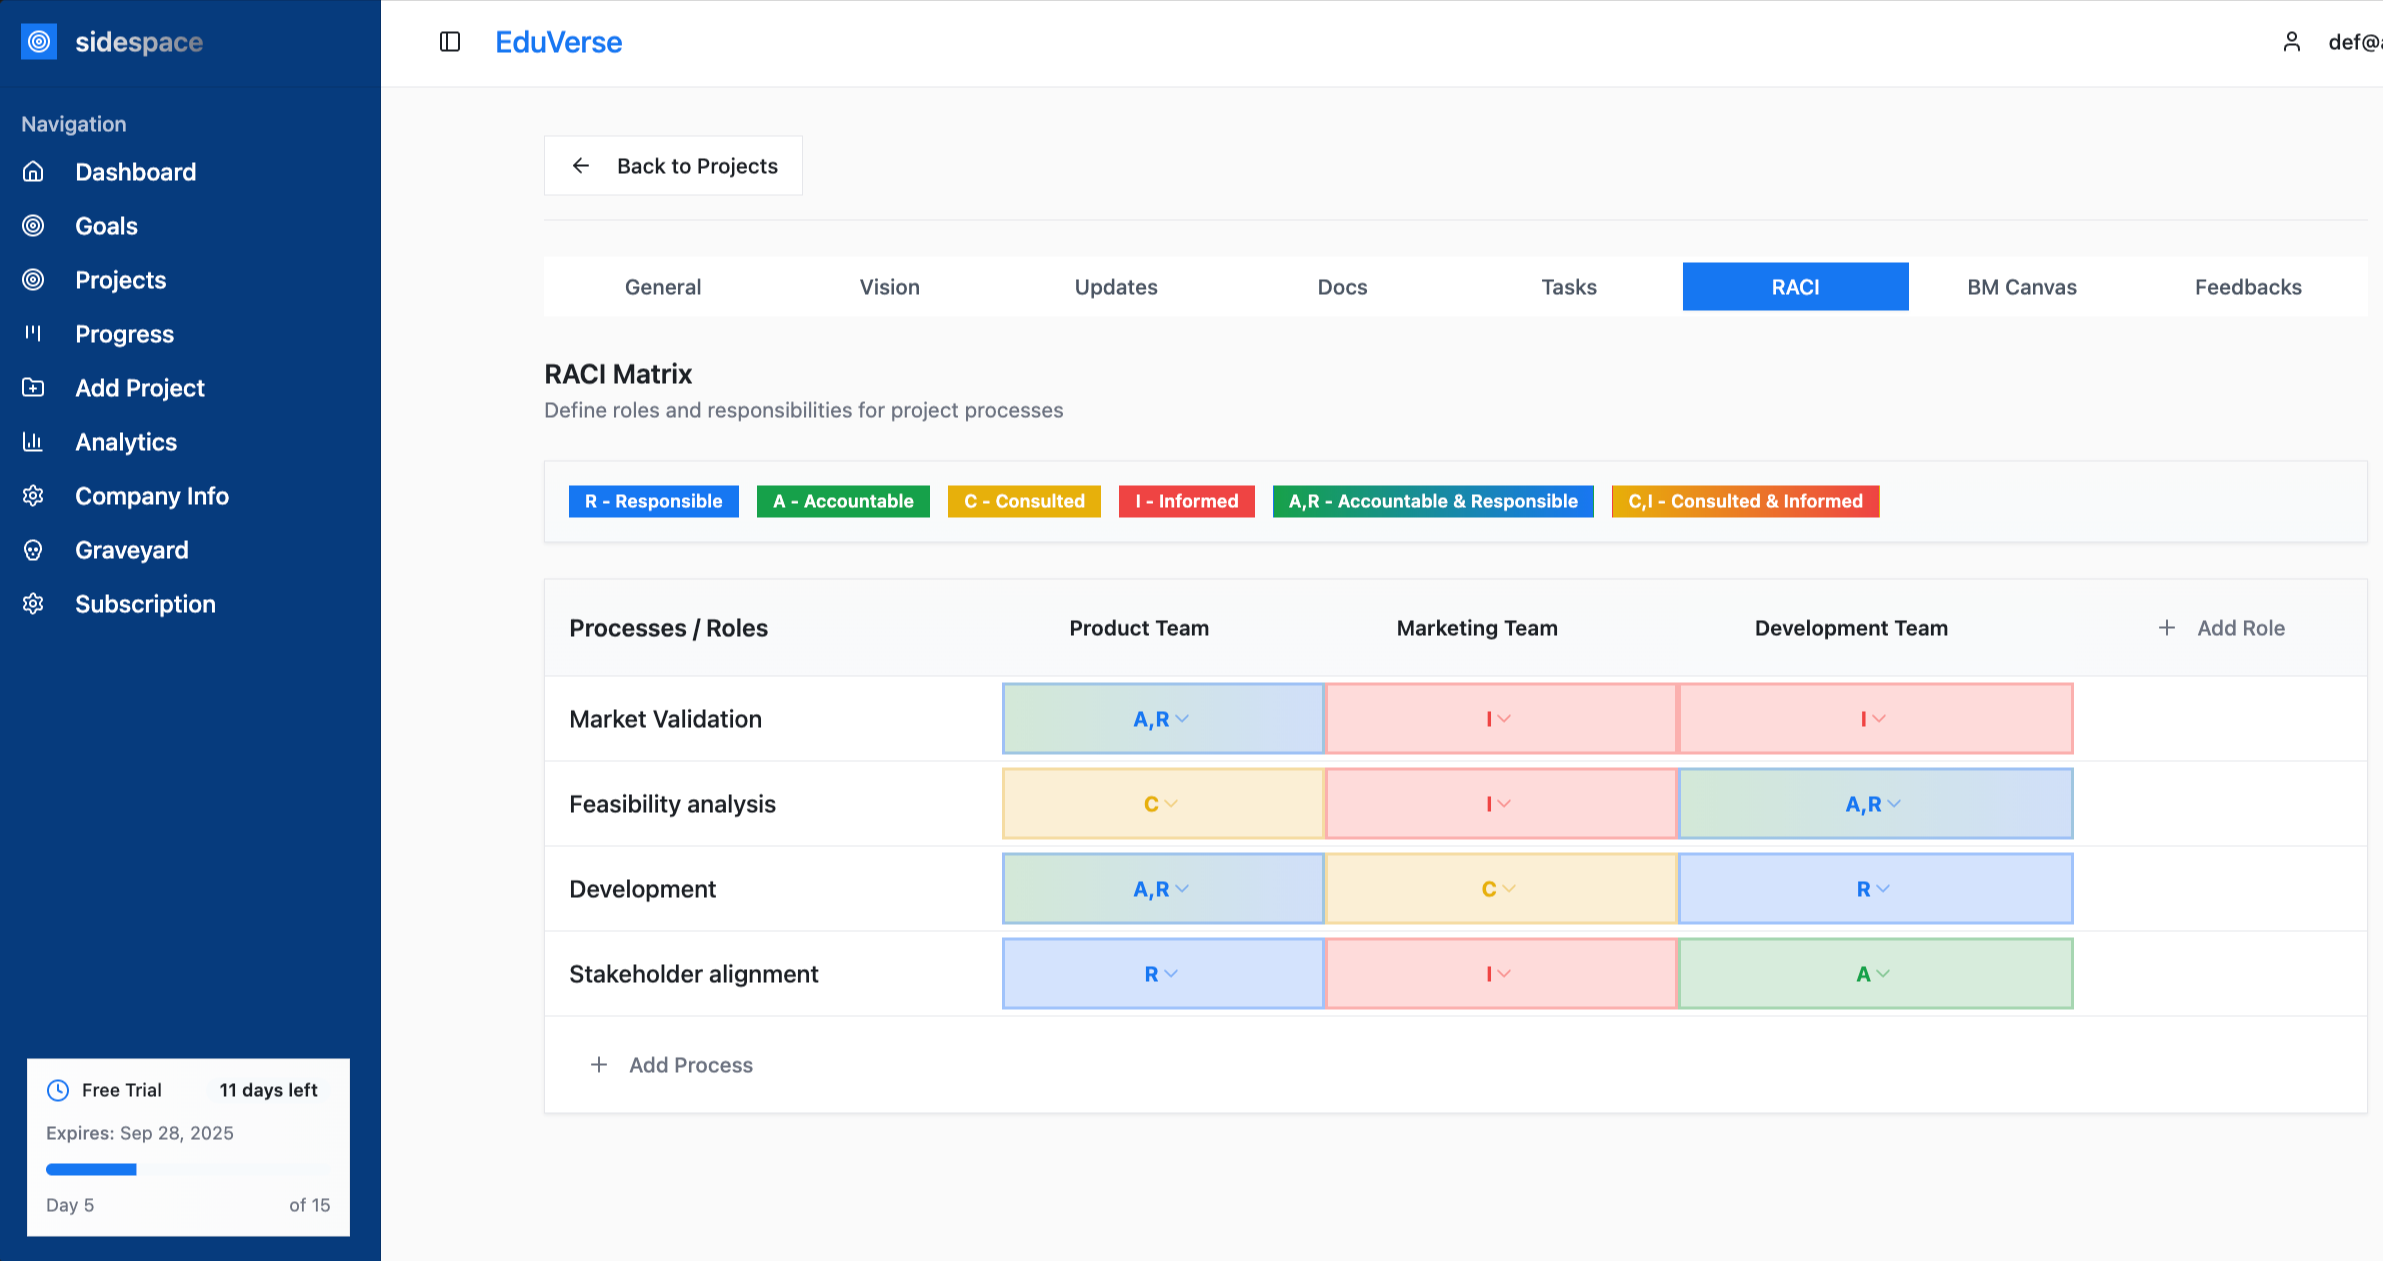Screen dimensions: 2383x1261
Task: Open the Graveyard skull icon
Action: 34,550
